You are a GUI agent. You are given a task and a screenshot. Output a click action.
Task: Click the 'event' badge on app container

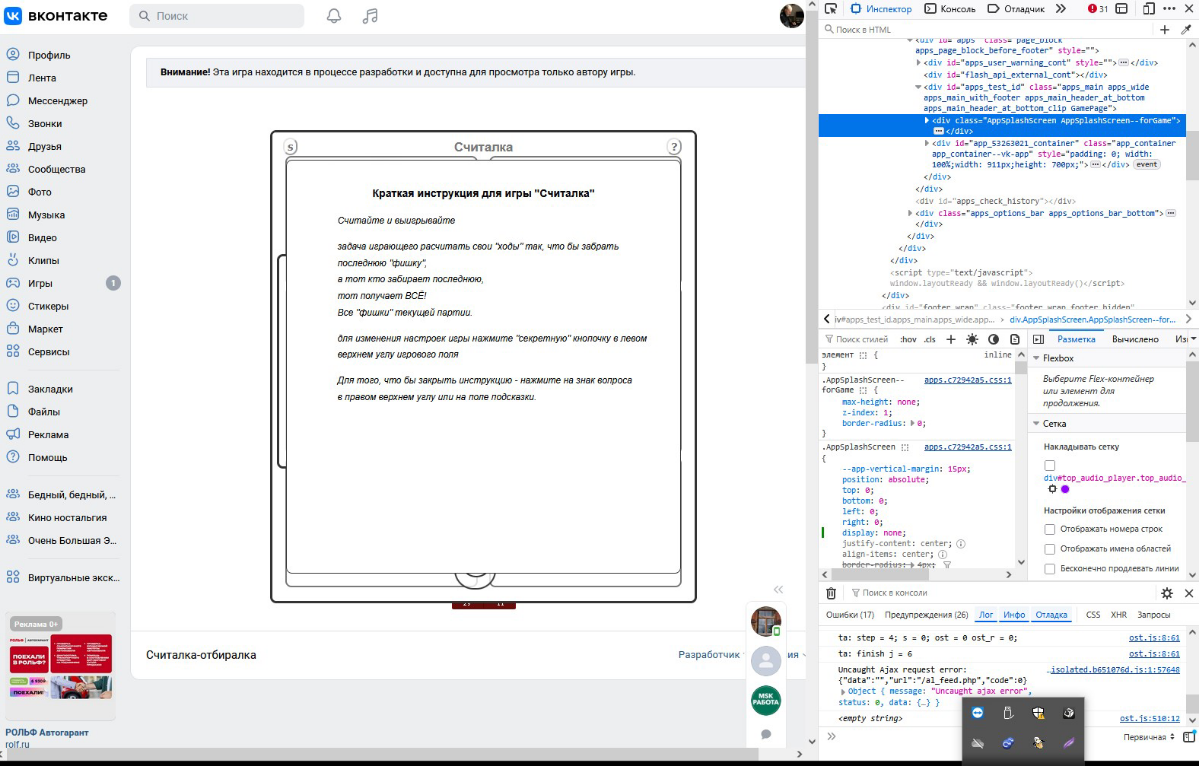tap(1146, 164)
